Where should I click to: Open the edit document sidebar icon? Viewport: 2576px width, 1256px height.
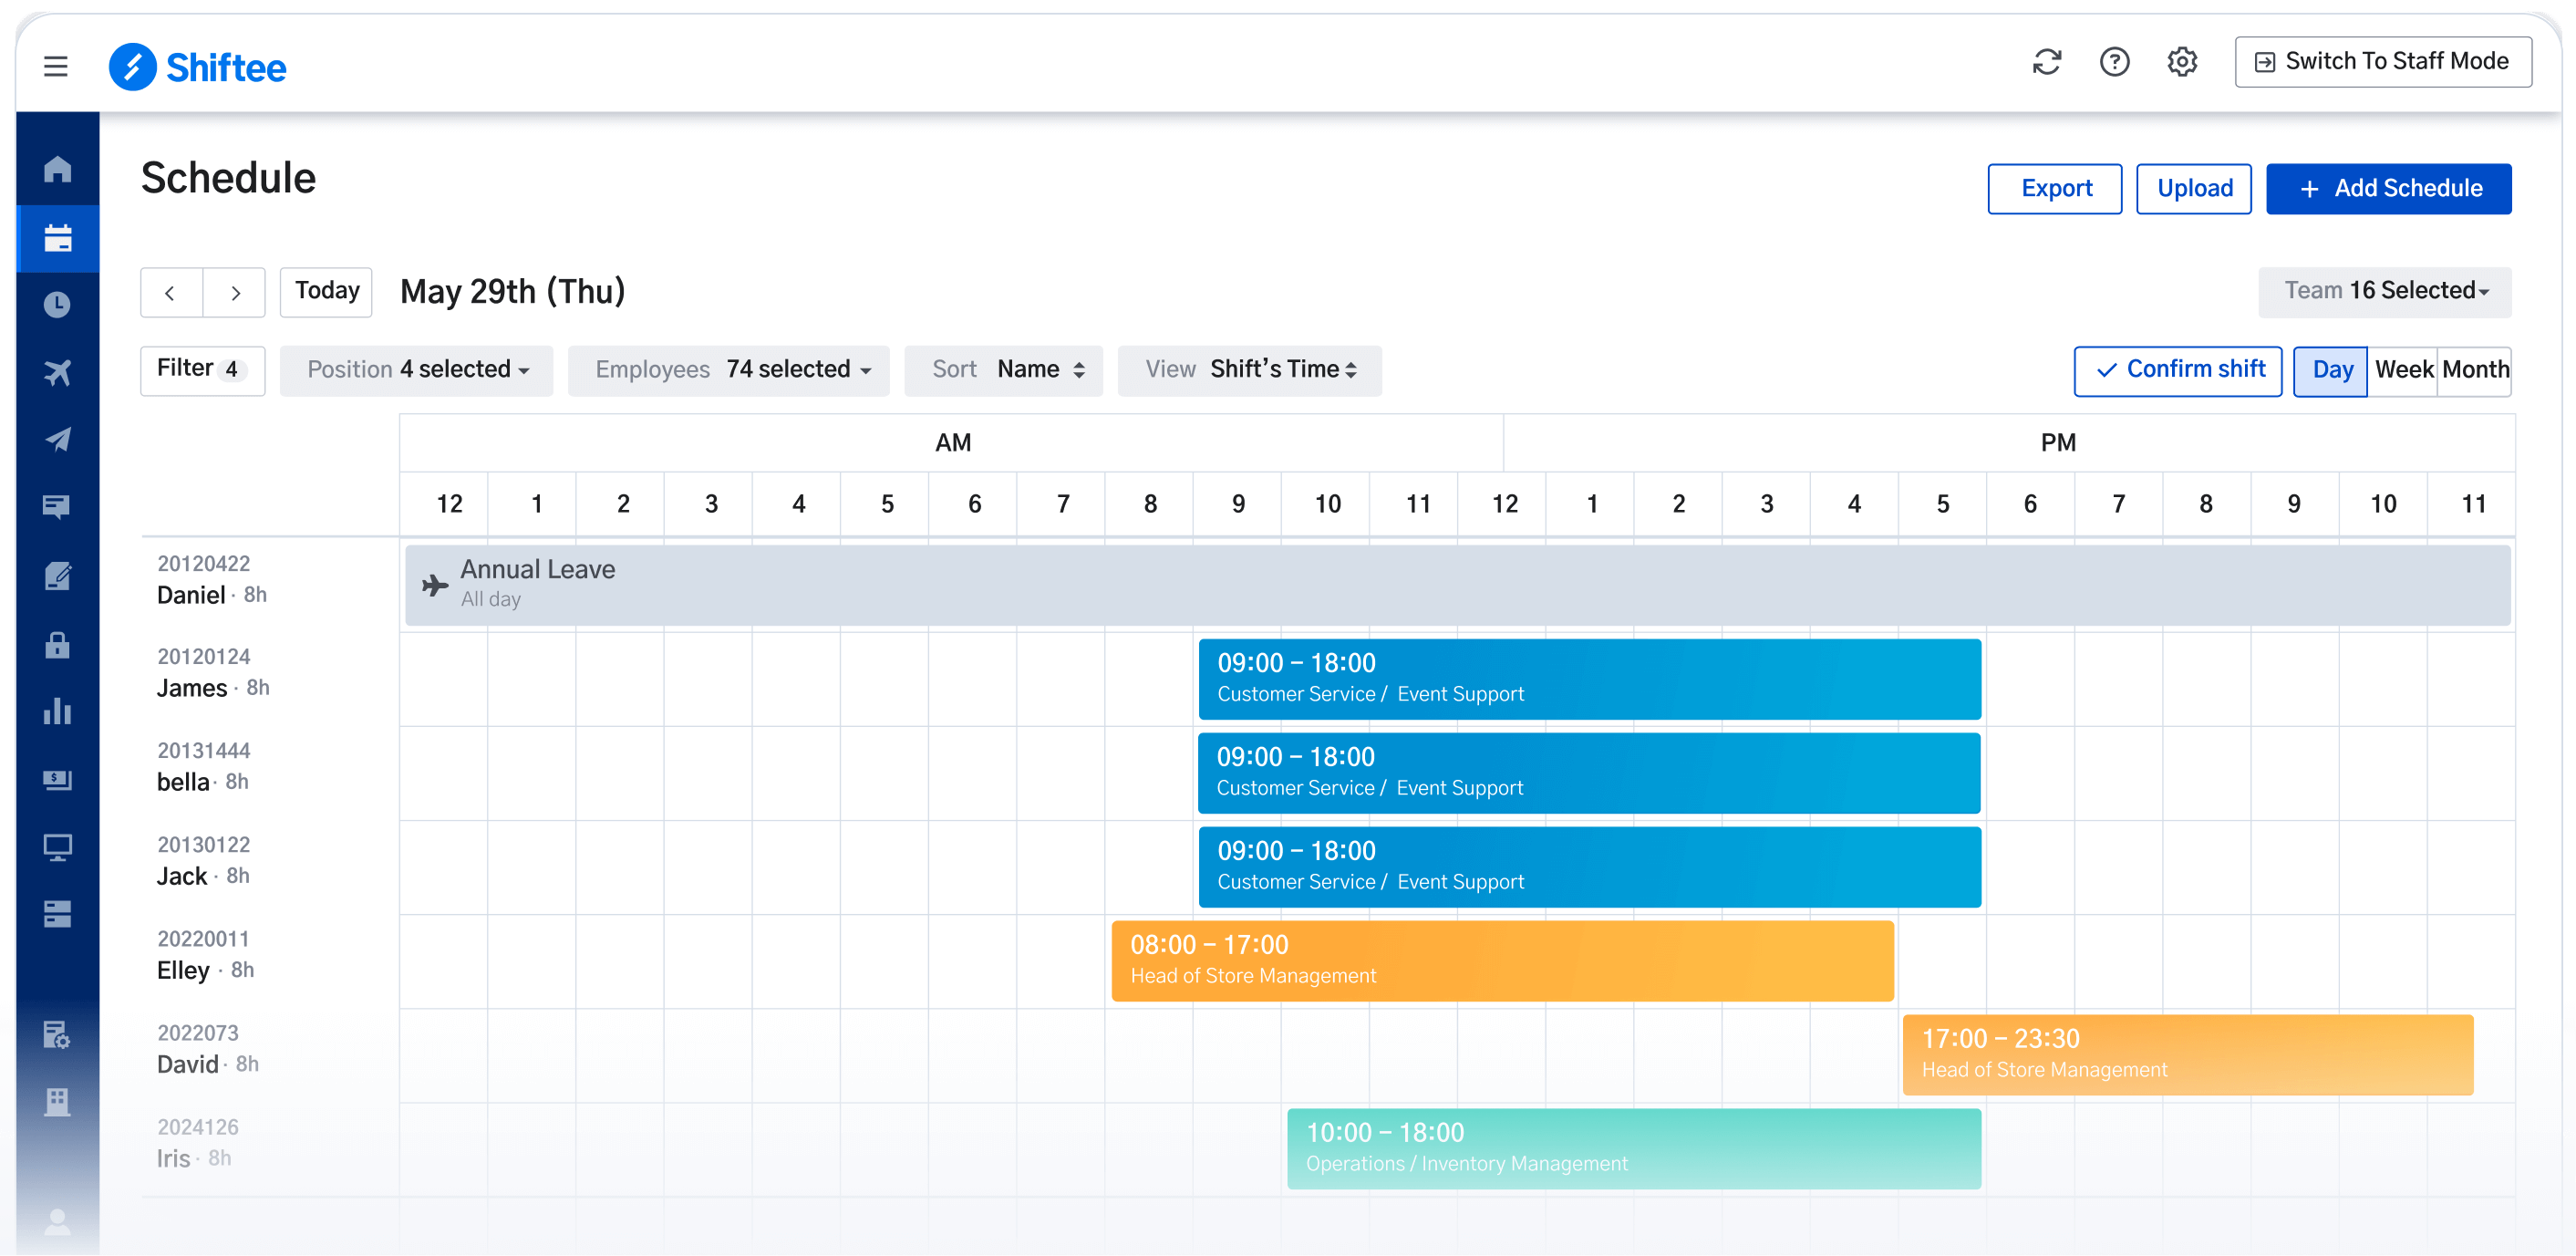point(57,575)
